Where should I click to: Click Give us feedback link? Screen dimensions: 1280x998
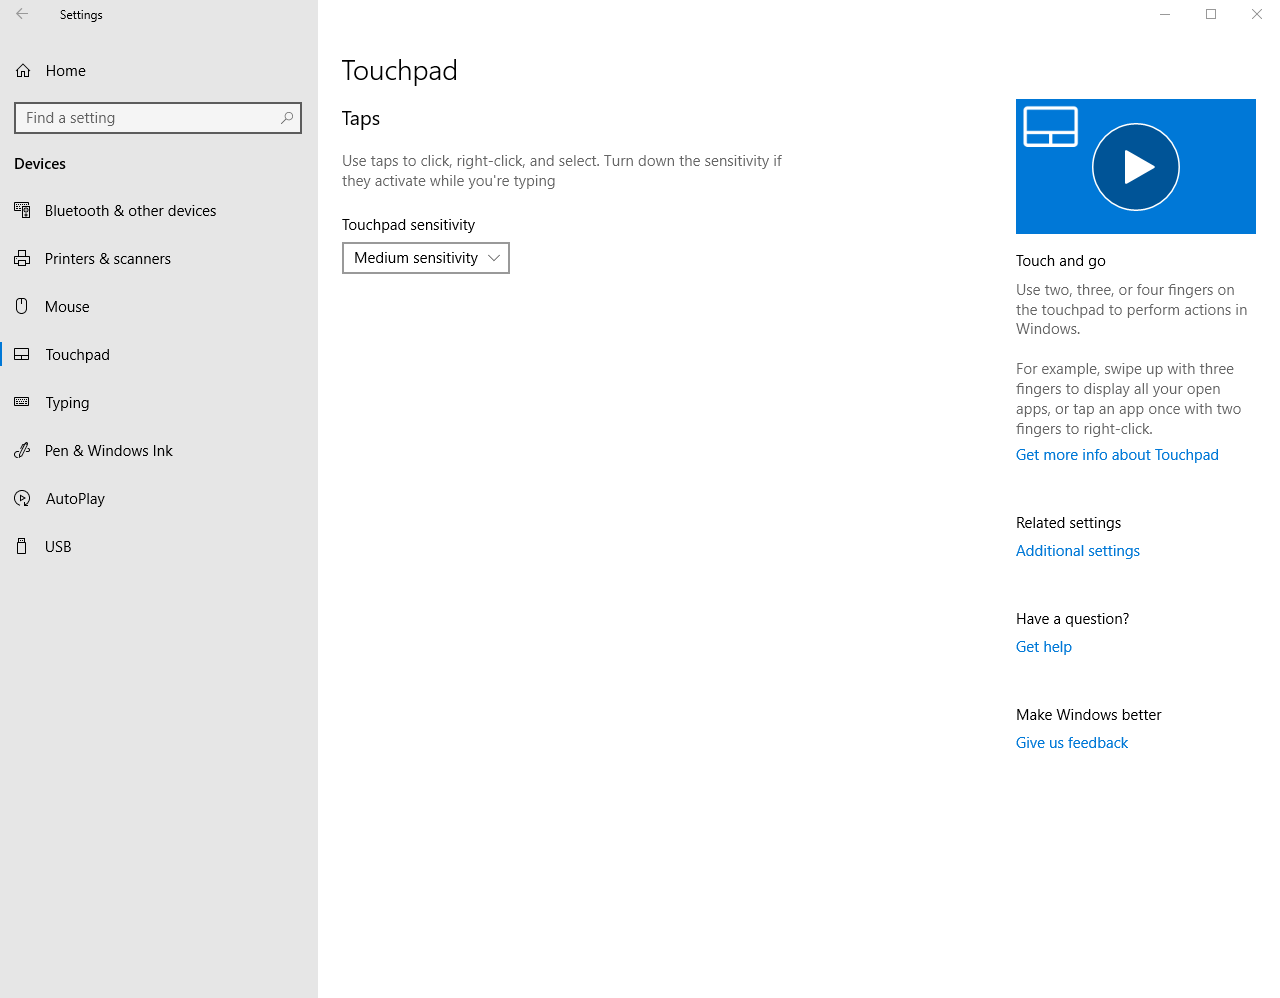point(1071,743)
